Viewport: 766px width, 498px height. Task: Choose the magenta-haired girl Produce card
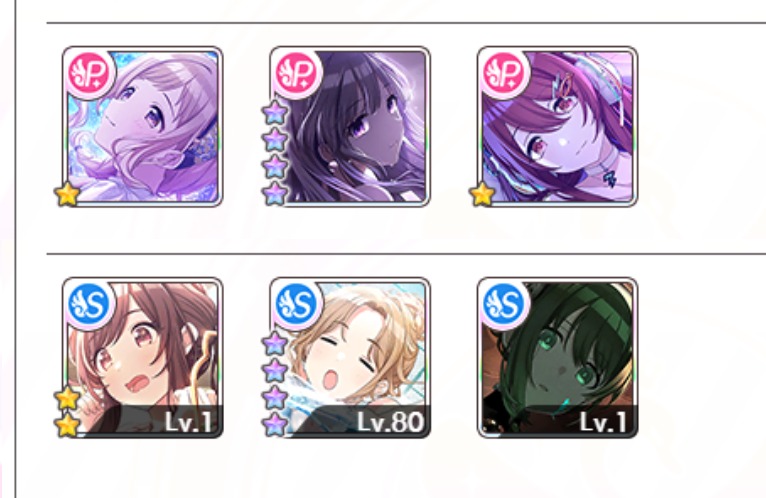(557, 127)
